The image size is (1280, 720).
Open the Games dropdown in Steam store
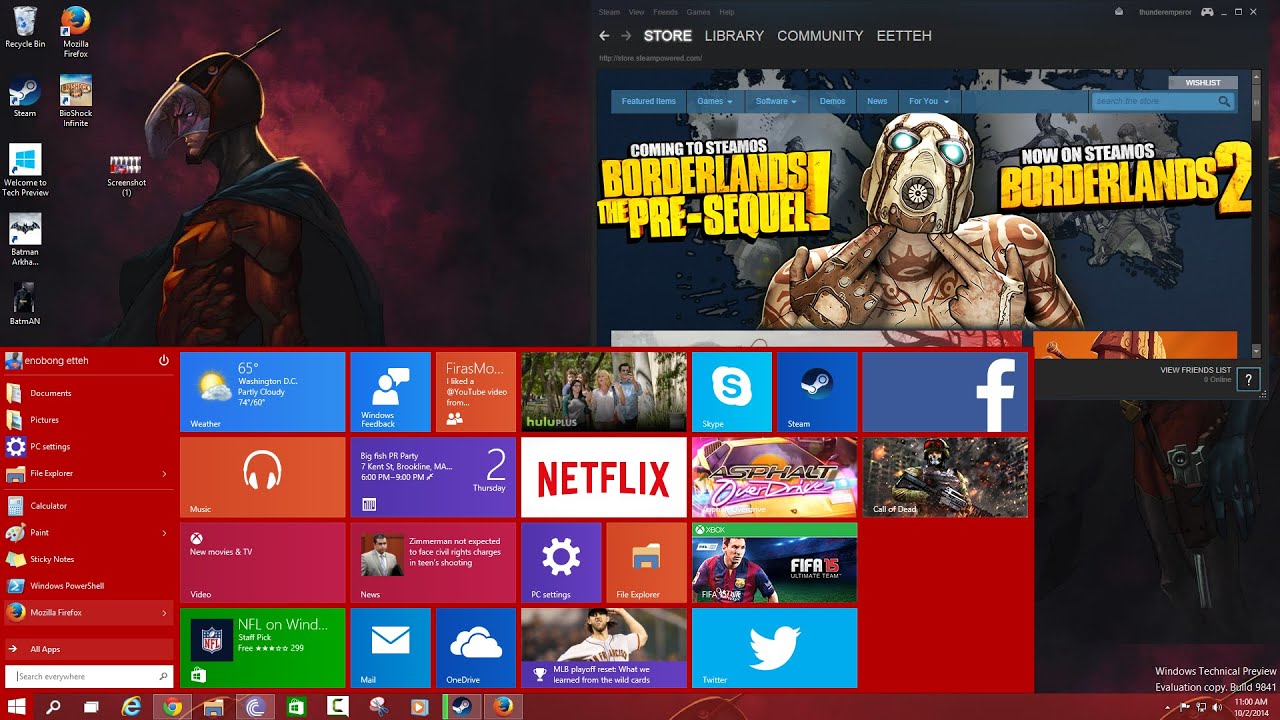point(715,101)
